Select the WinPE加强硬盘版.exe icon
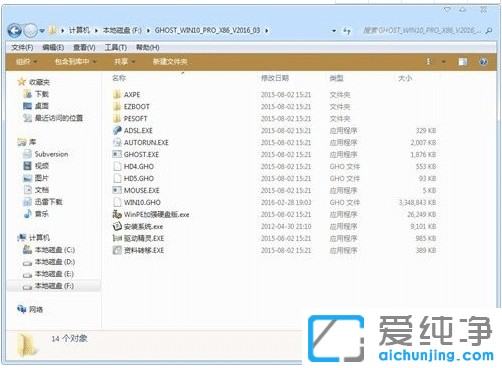502x368 pixels. click(117, 214)
